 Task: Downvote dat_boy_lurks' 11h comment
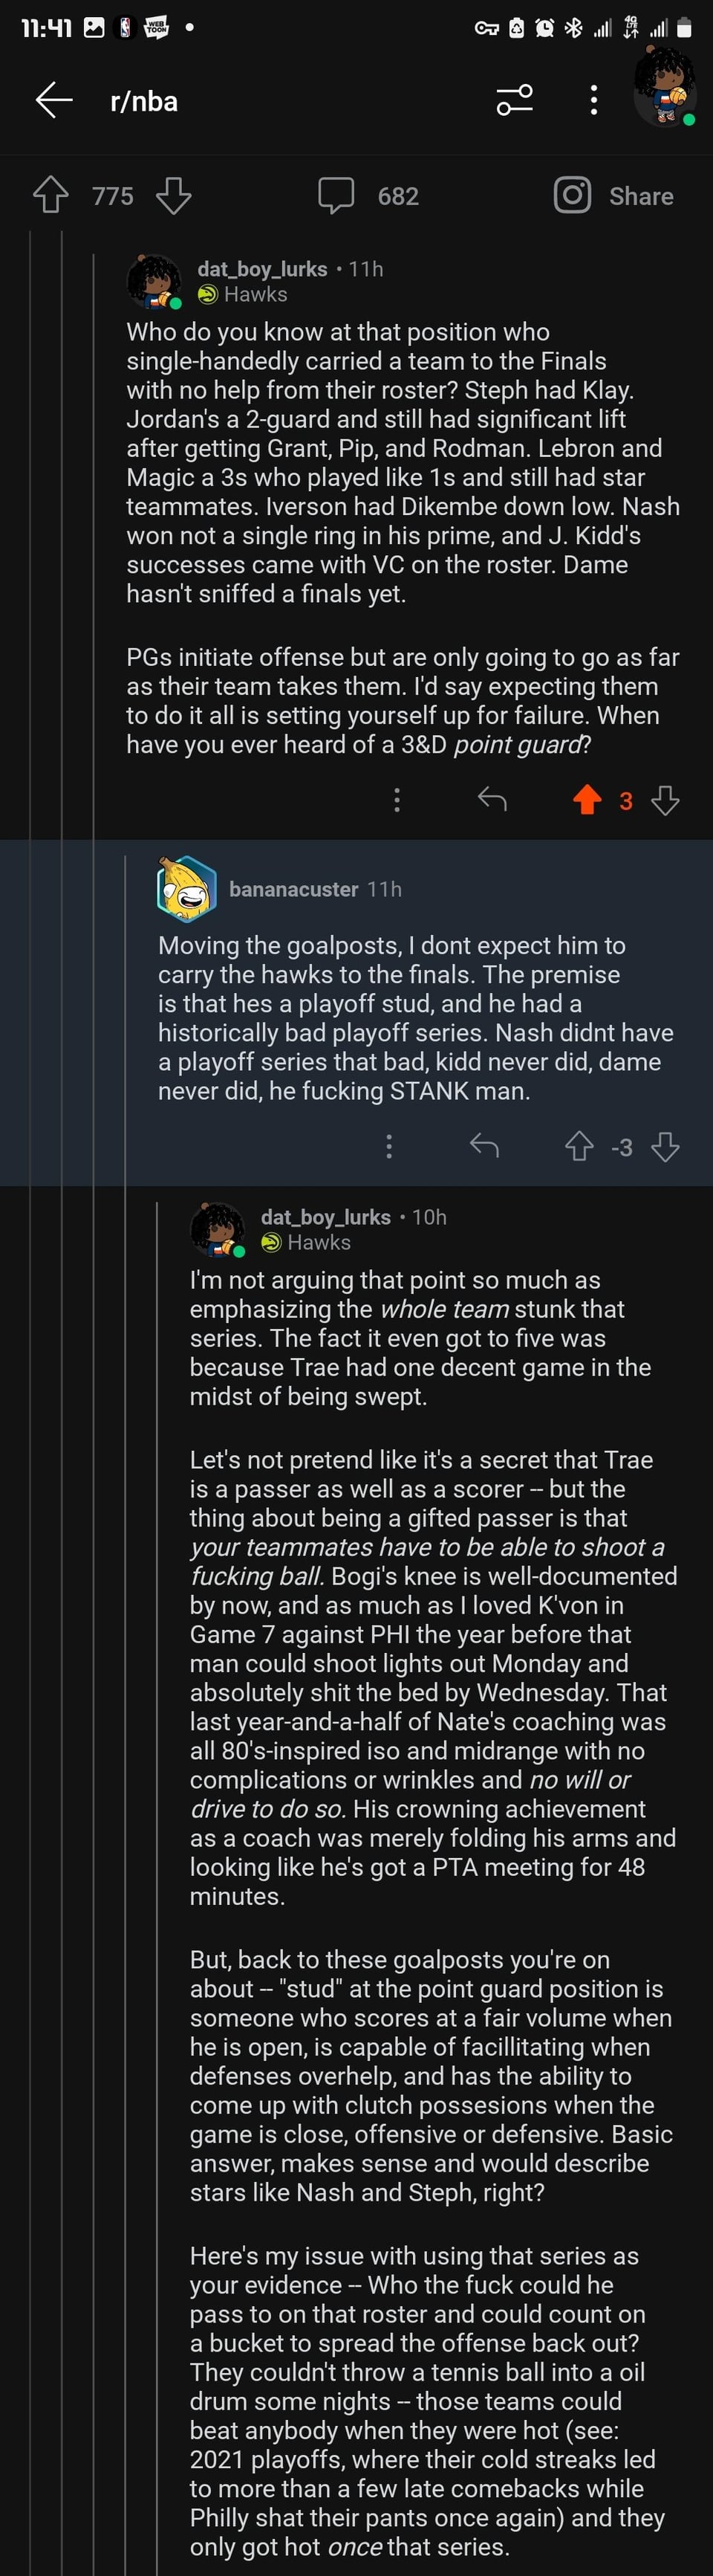point(665,800)
